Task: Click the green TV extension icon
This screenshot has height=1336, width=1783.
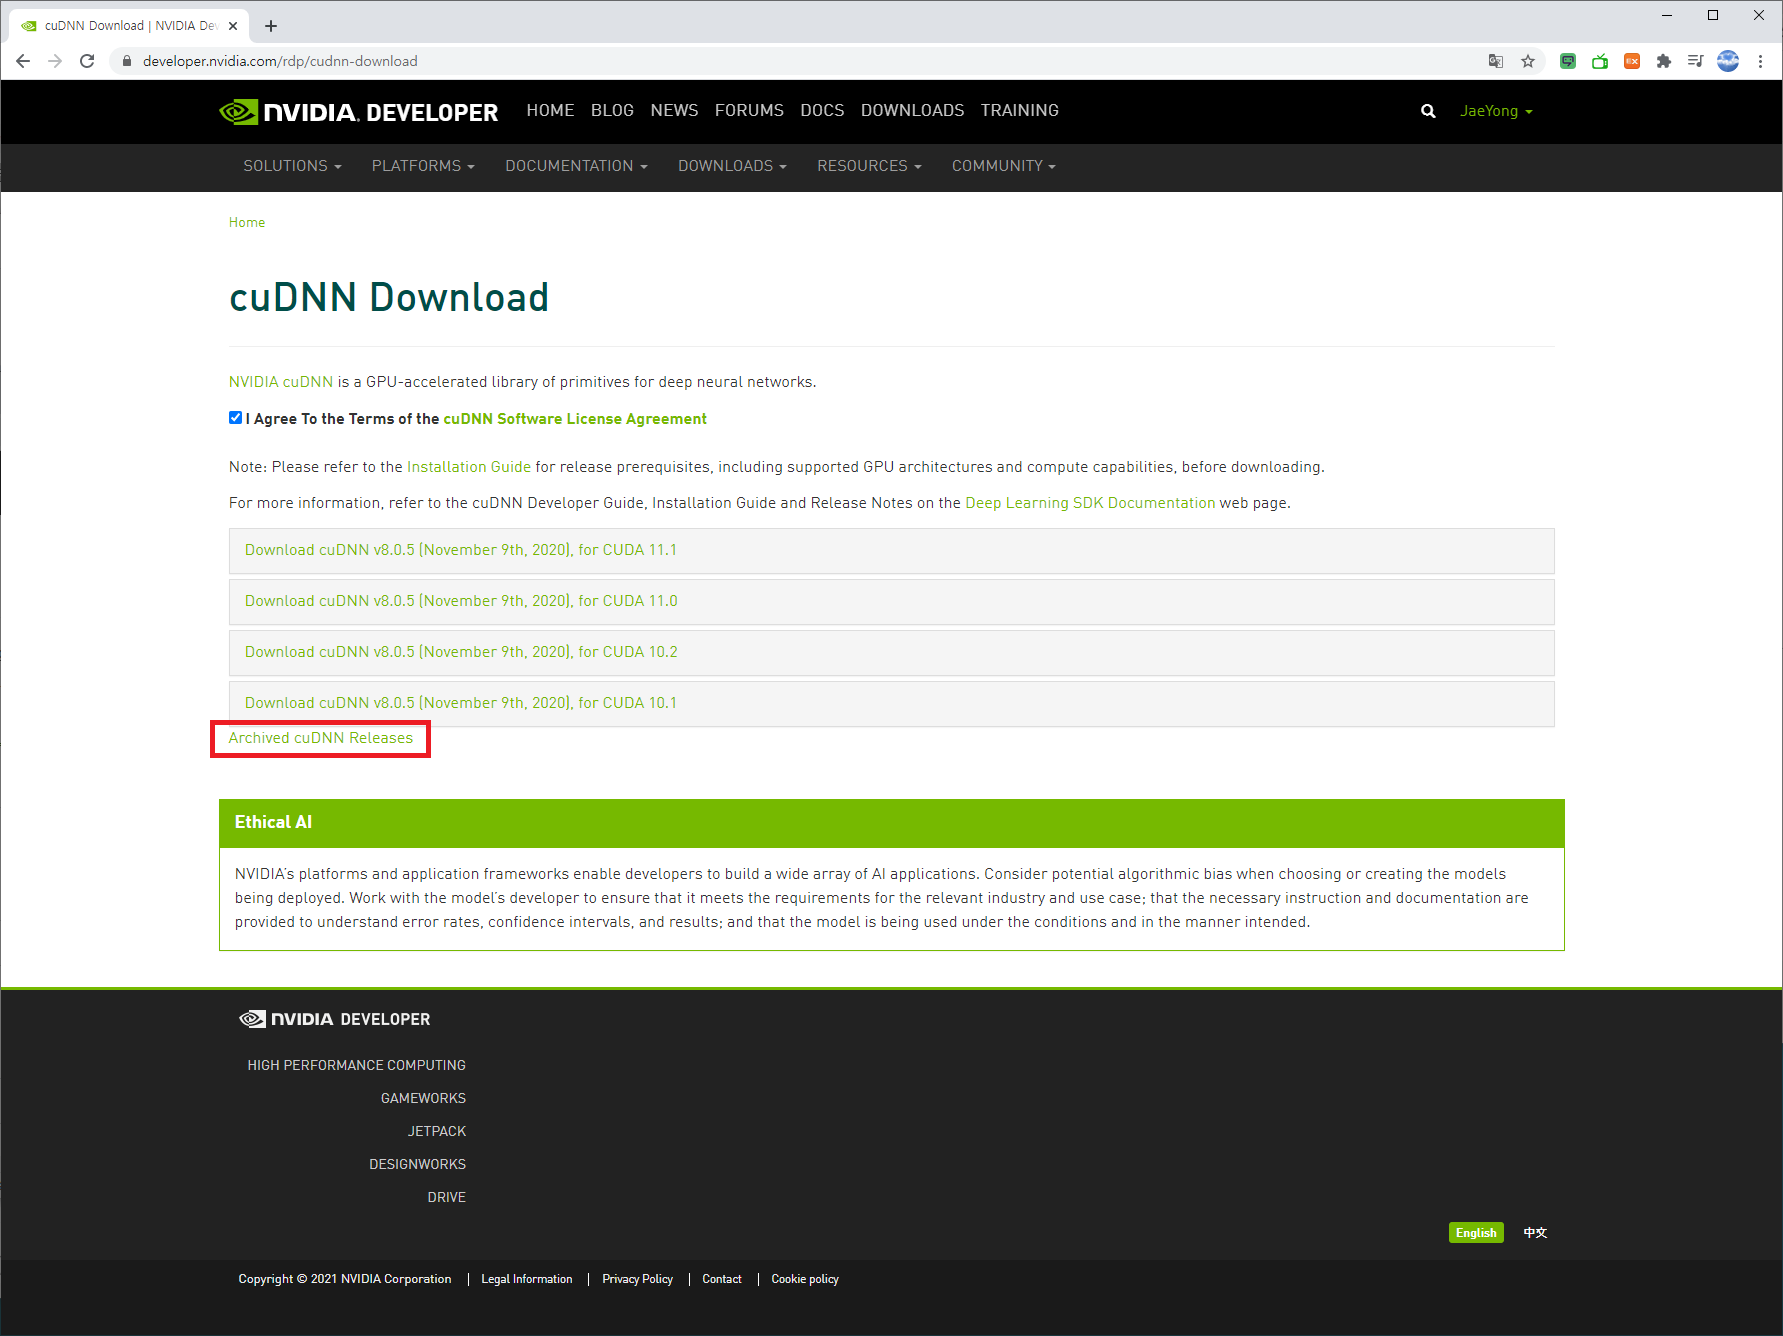Action: pyautogui.click(x=1600, y=61)
